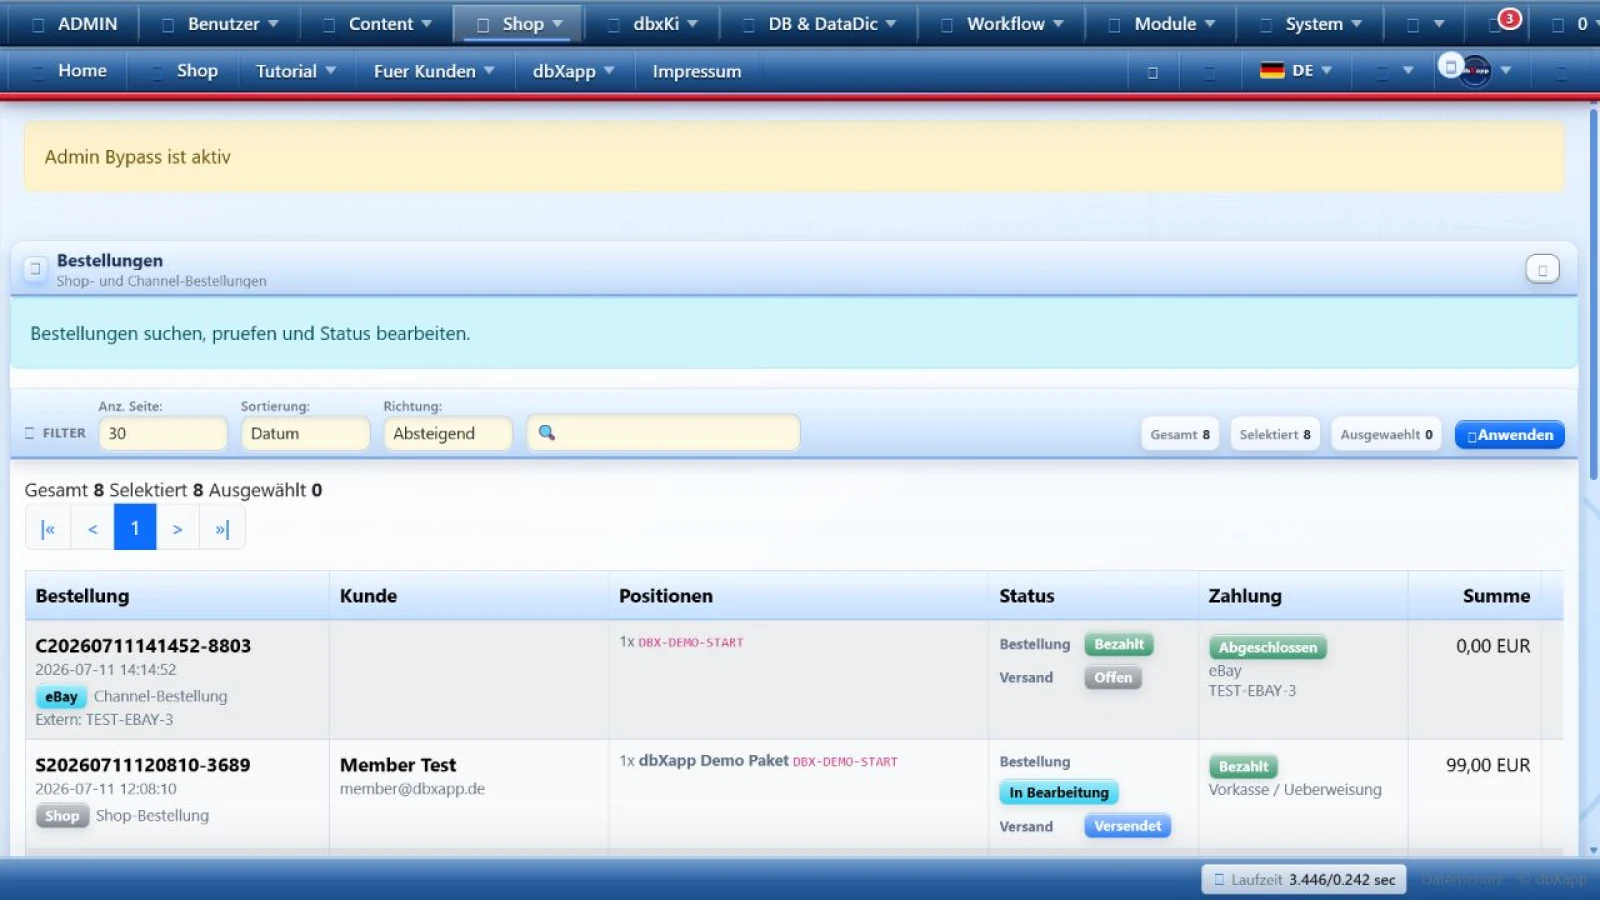Toggle the FILTER panel
This screenshot has width=1600, height=900.
coord(56,433)
